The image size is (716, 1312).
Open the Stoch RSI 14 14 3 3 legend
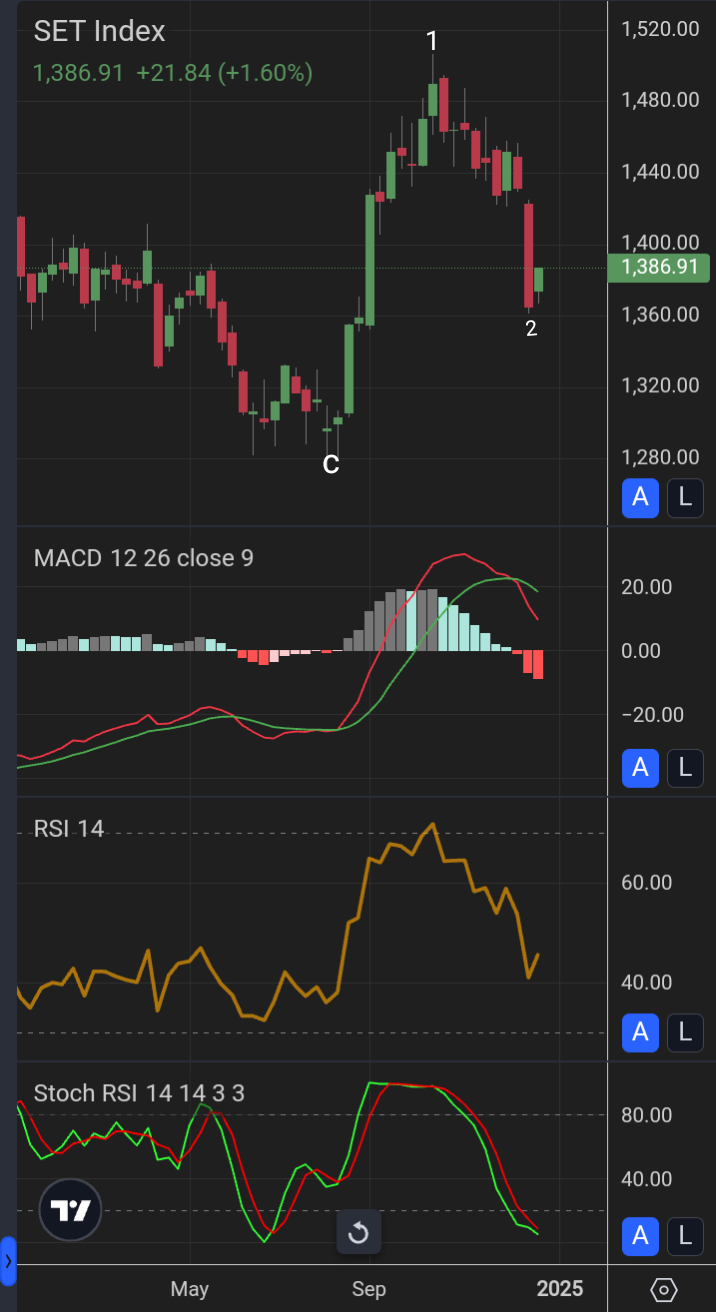point(139,1093)
